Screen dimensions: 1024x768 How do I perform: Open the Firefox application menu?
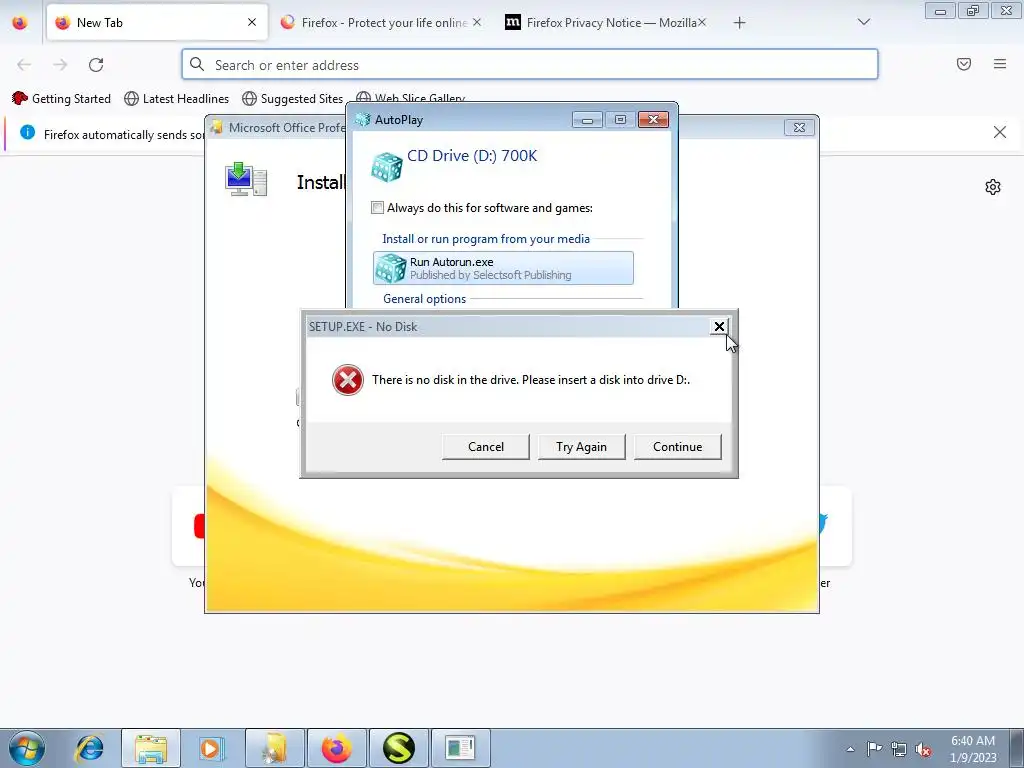coord(1000,64)
